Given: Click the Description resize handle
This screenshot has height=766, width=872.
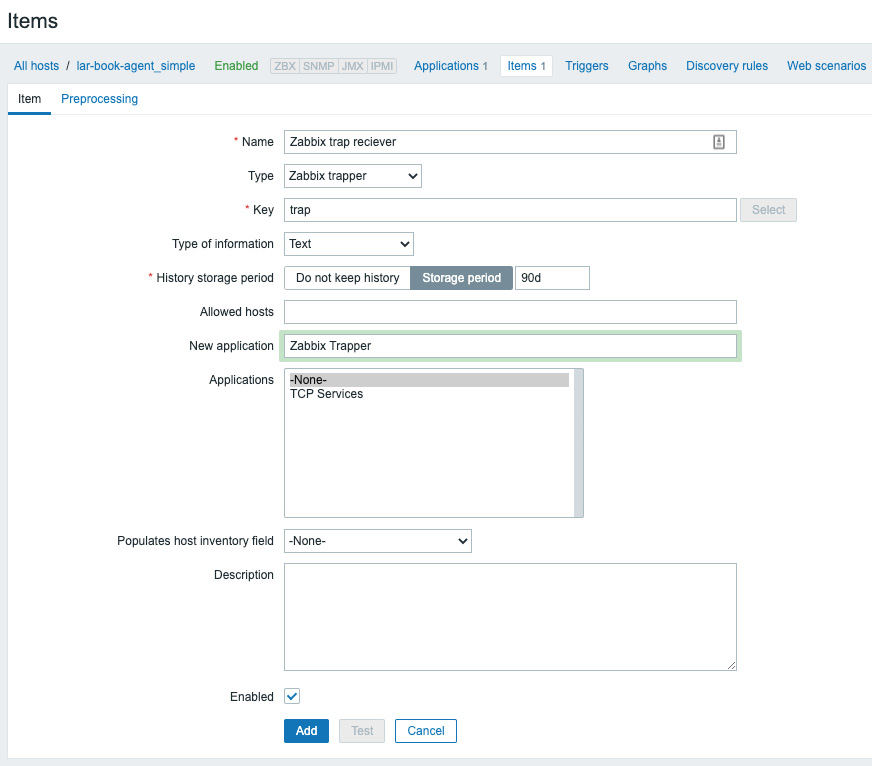Looking at the screenshot, I should [731, 665].
